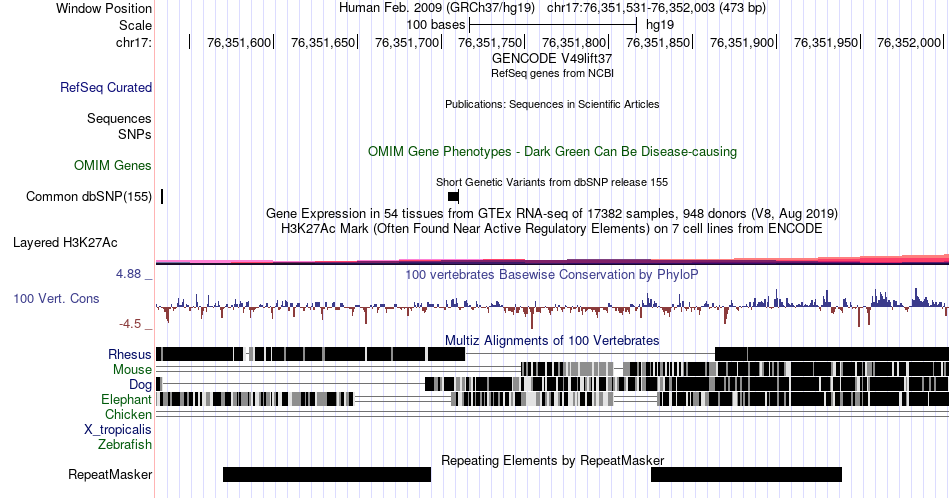Click the SNPs track label

135,134
